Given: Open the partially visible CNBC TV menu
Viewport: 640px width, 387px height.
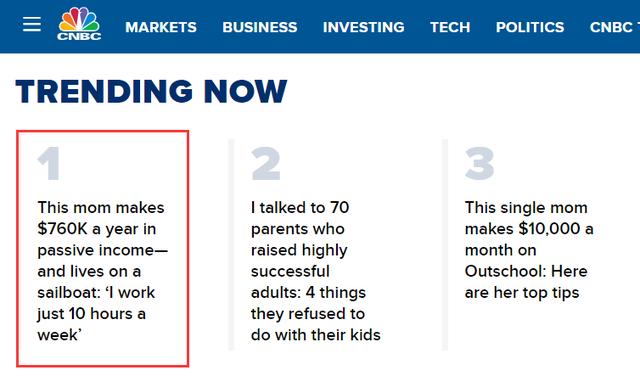Looking at the screenshot, I should [x=615, y=27].
